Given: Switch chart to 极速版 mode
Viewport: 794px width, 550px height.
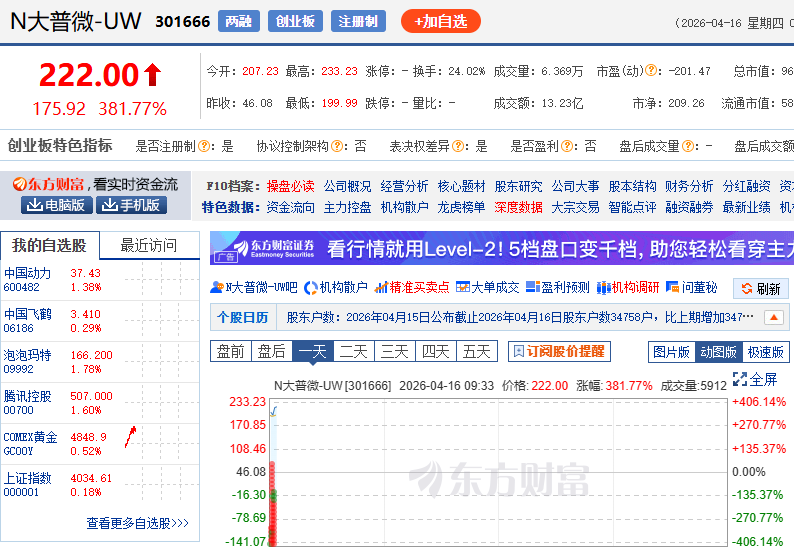Looking at the screenshot, I should [766, 352].
